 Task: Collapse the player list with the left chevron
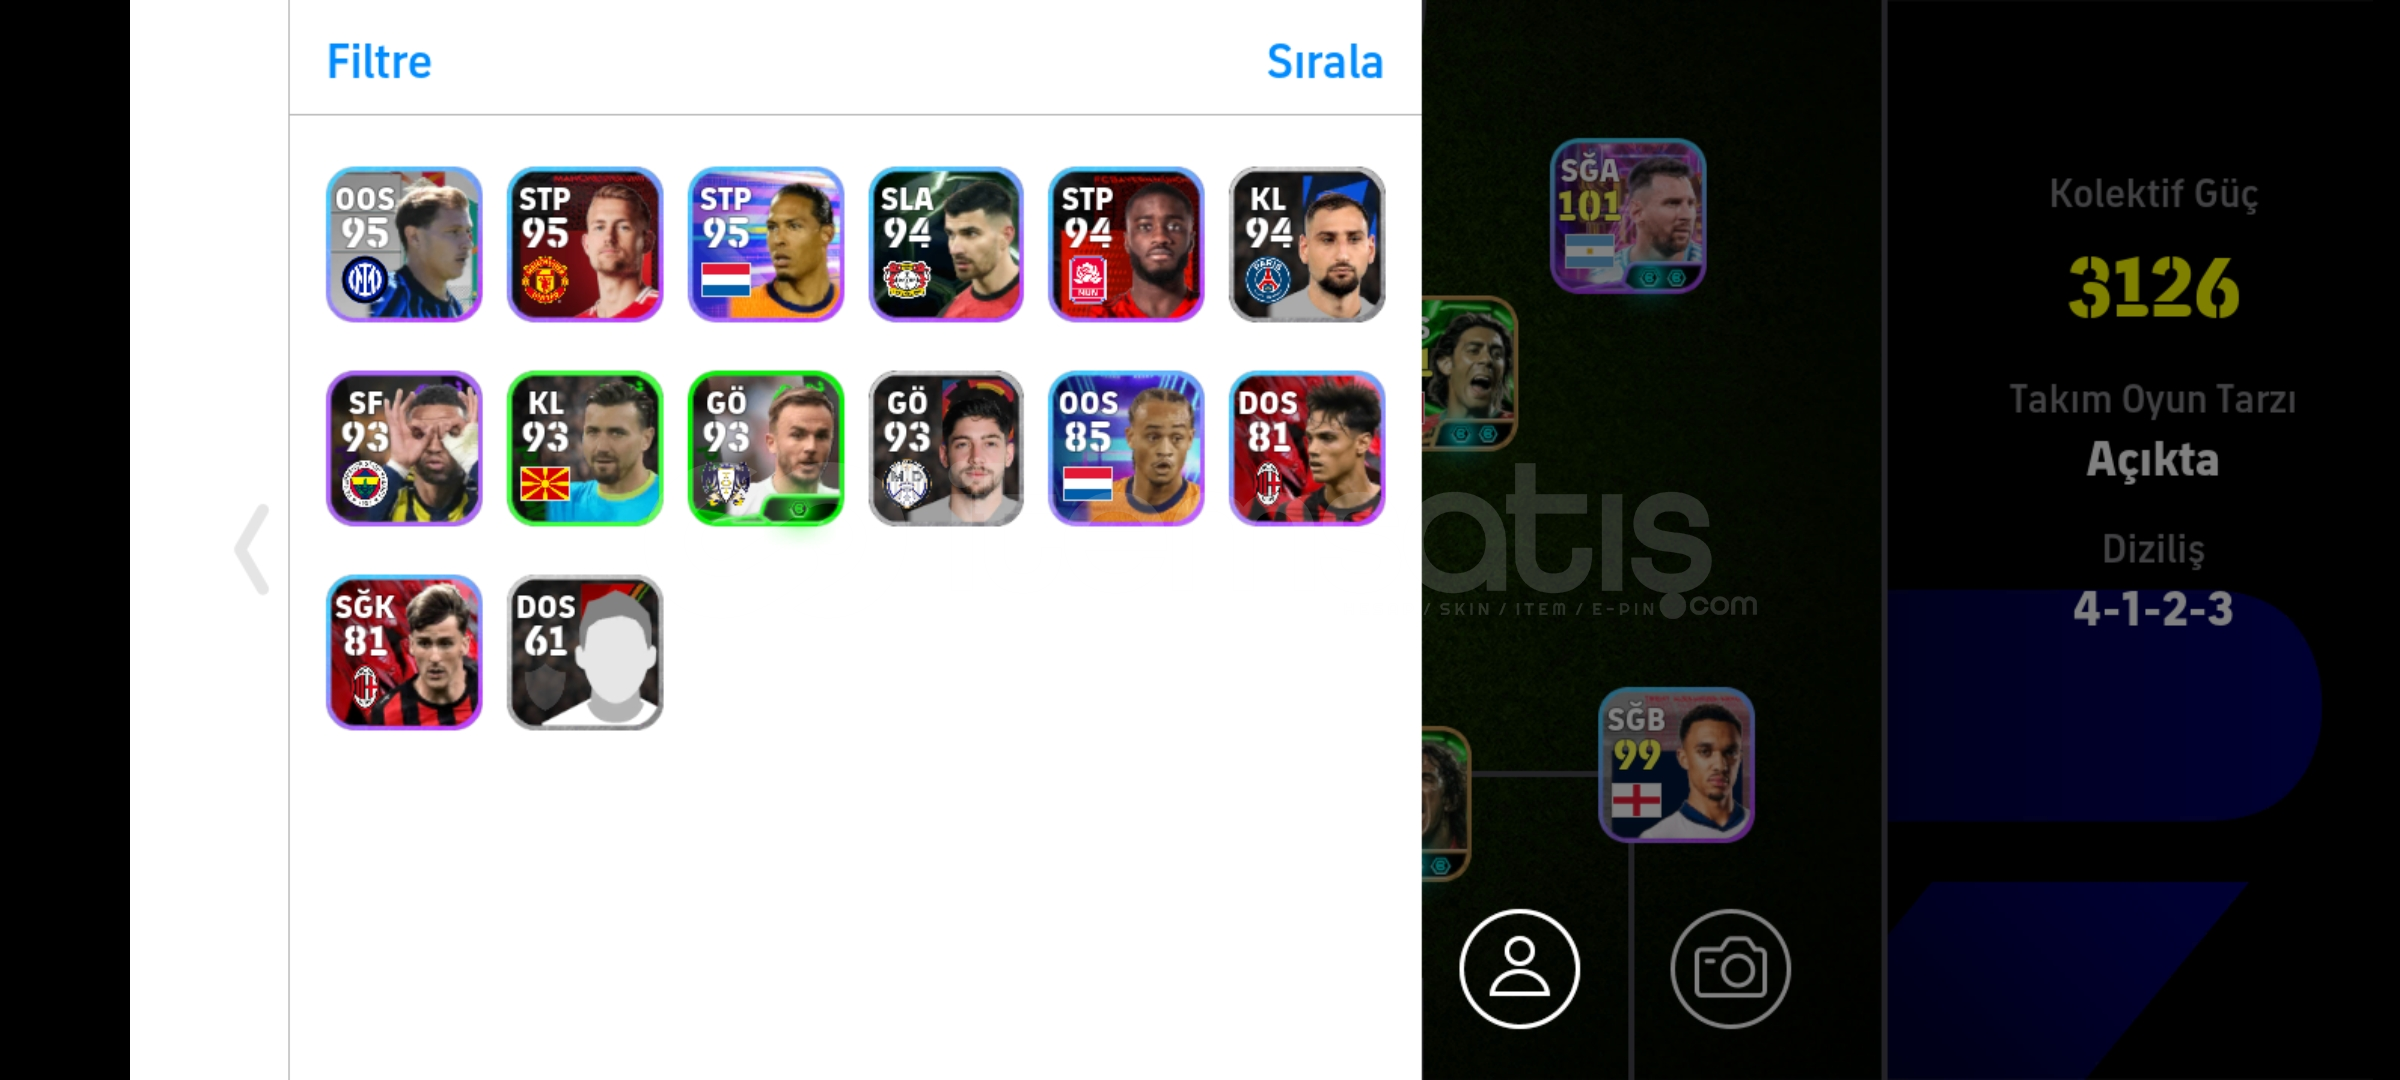[252, 549]
